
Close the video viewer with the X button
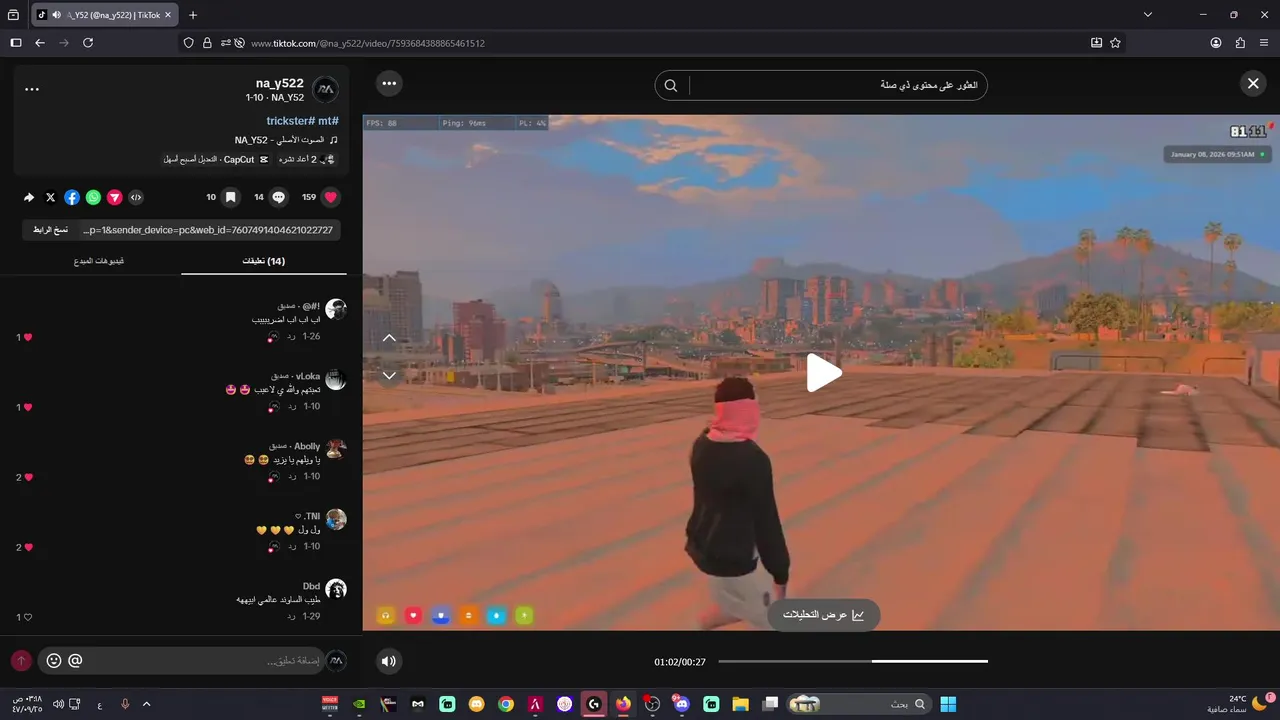(1253, 84)
